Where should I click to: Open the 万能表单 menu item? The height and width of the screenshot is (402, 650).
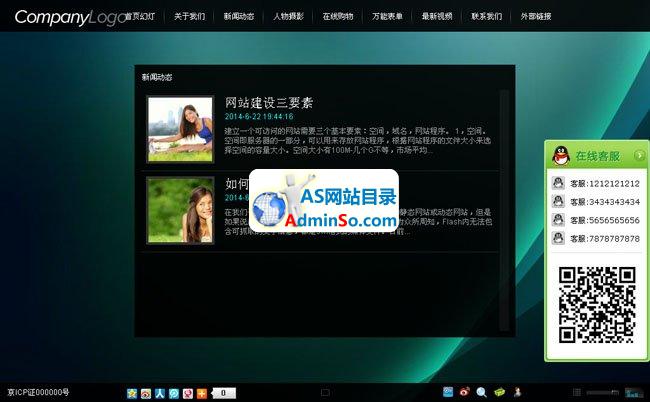(x=387, y=16)
